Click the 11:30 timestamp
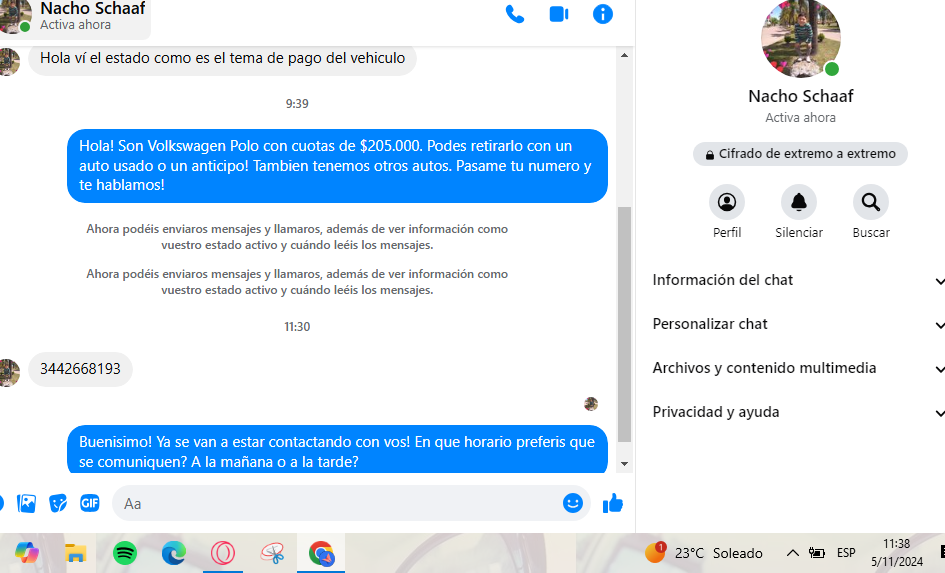The image size is (945, 573). coord(297,327)
